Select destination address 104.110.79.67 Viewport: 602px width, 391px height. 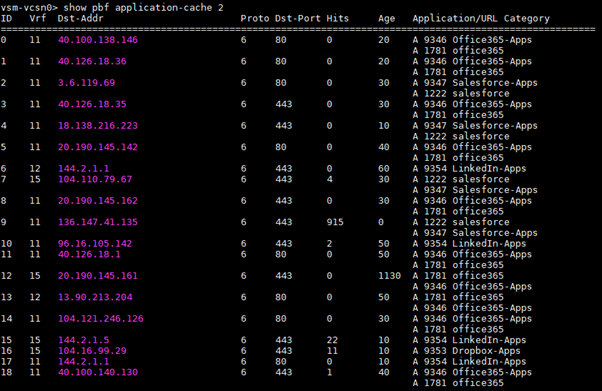(x=95, y=179)
